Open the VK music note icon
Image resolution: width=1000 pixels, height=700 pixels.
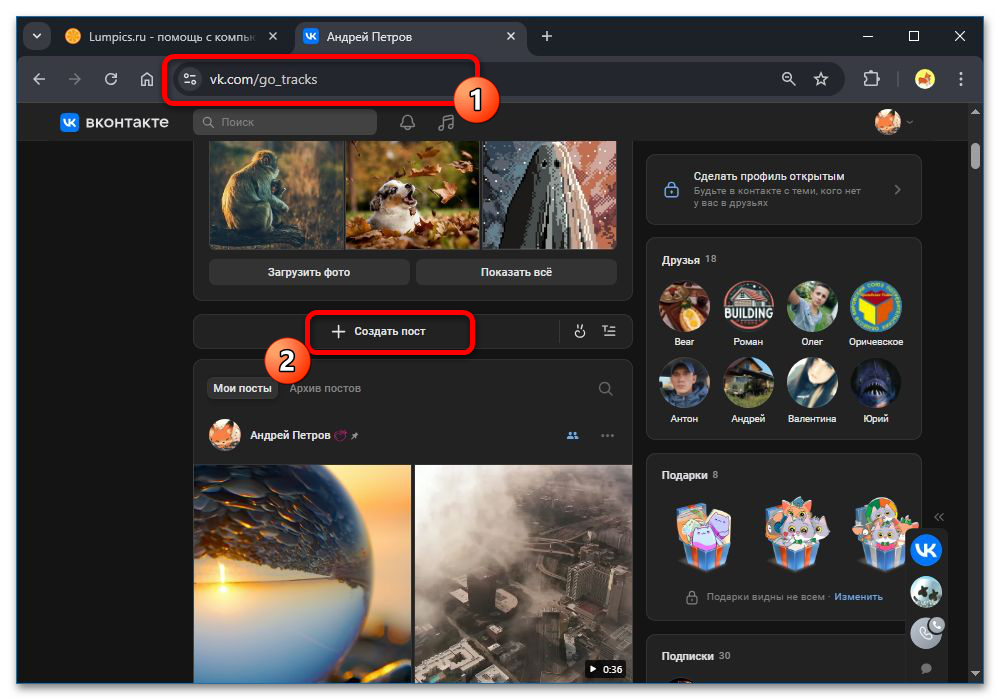click(446, 122)
